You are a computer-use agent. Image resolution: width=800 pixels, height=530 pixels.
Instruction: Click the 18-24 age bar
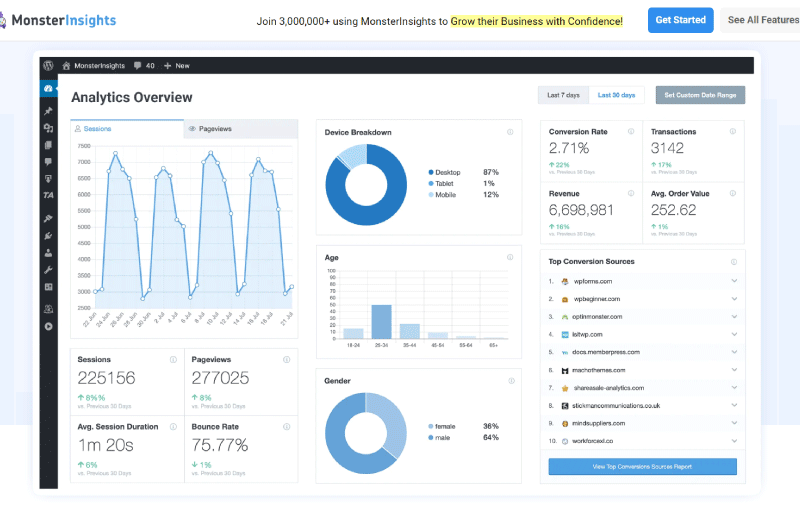[x=353, y=334]
